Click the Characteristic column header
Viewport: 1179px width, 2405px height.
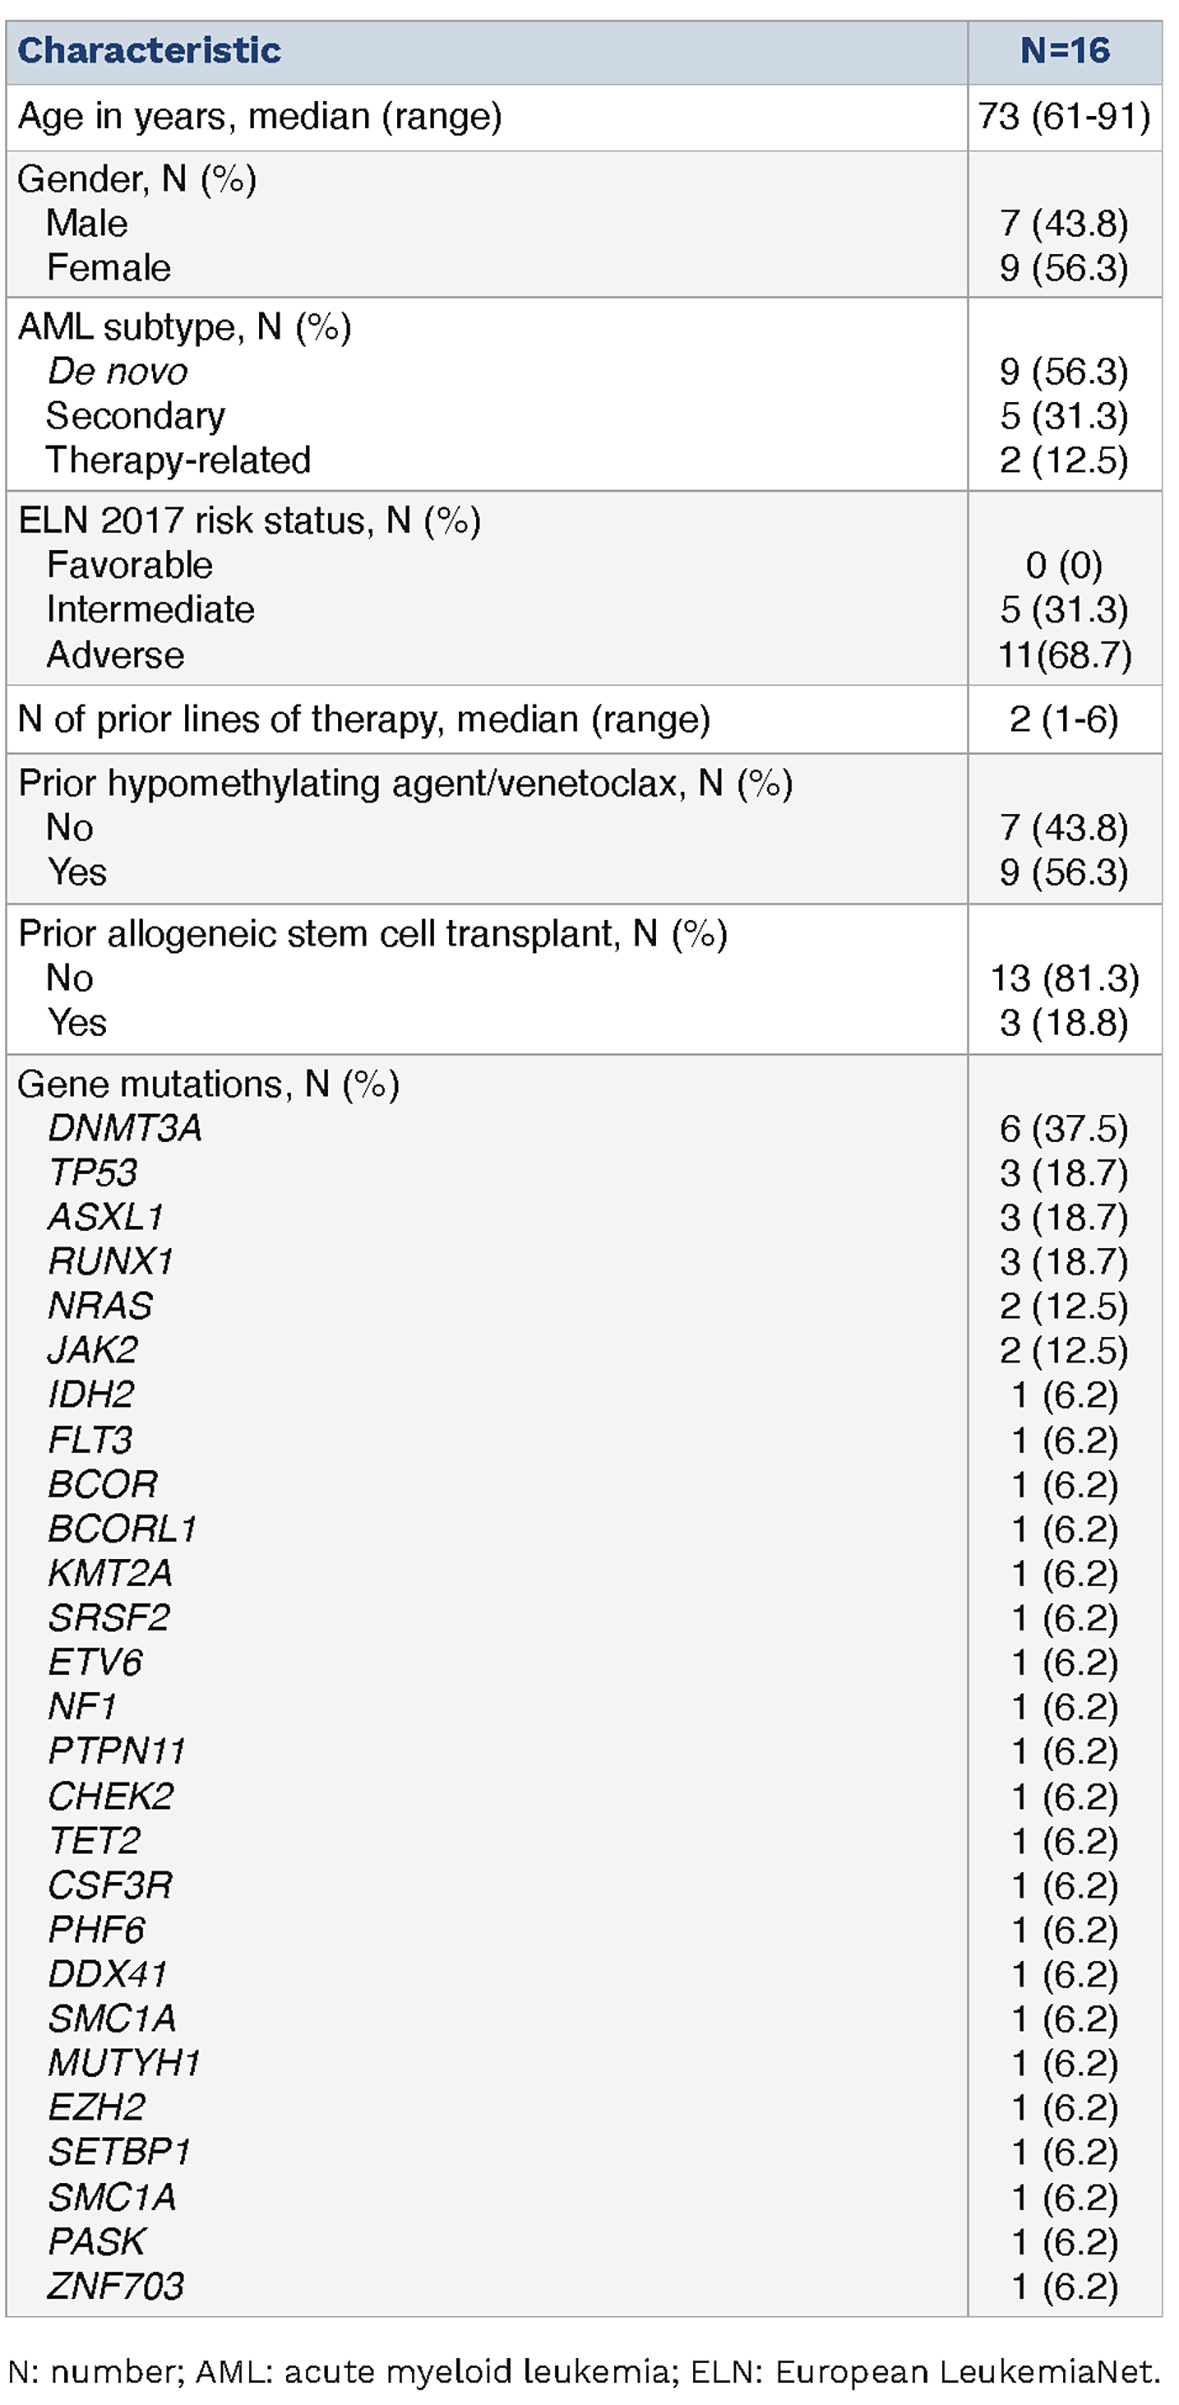(x=149, y=51)
